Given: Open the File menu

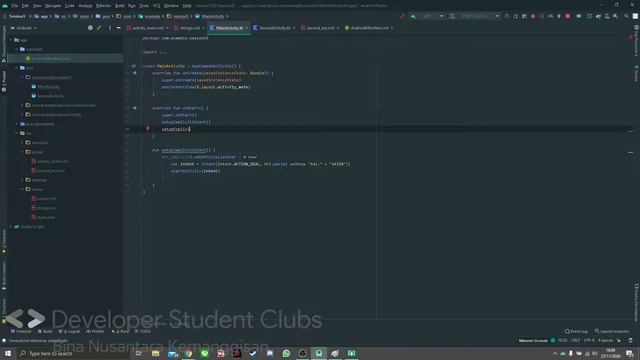Looking at the screenshot, I should pyautogui.click(x=15, y=6).
